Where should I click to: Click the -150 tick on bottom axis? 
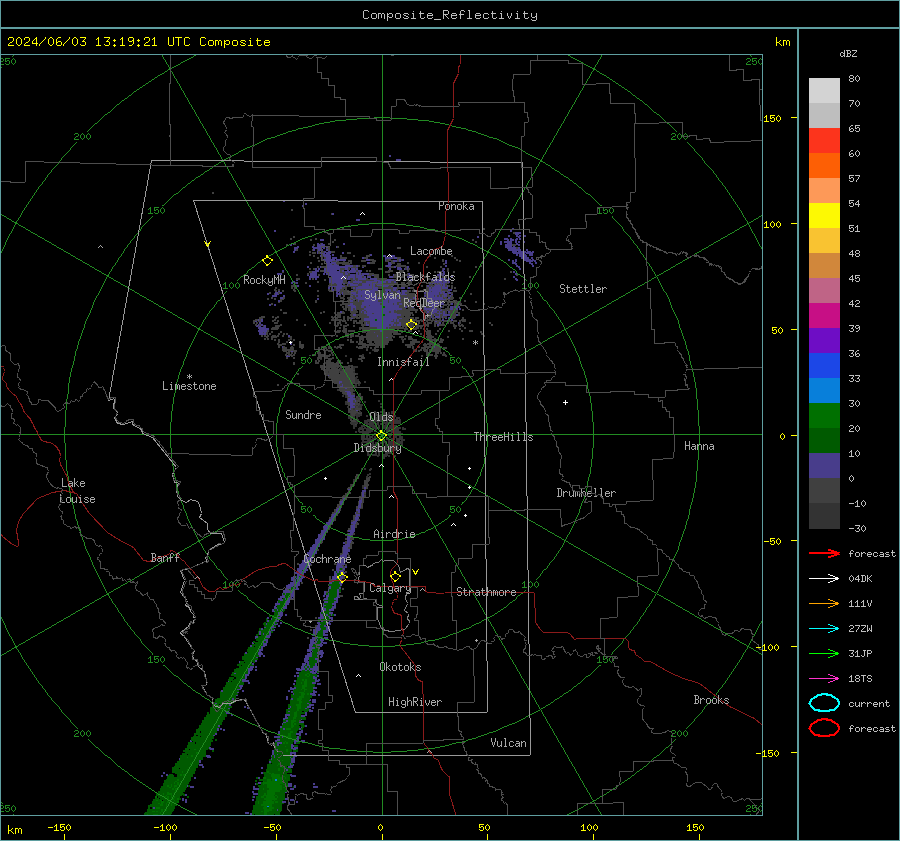point(59,827)
